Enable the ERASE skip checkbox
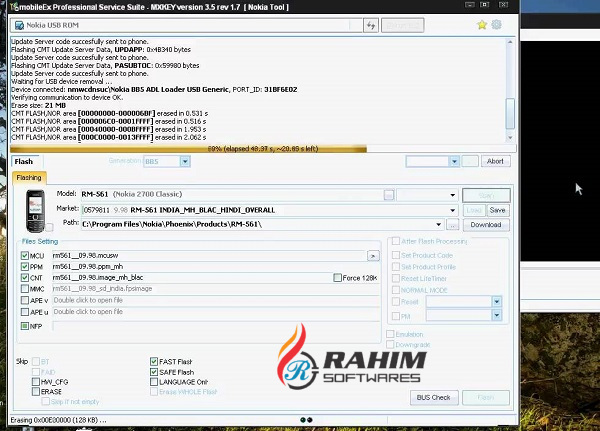Viewport: 600px width, 431px height. coord(36,392)
